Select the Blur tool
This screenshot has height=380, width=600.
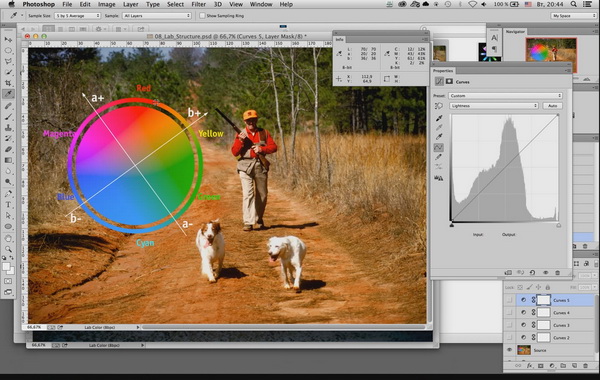pyautogui.click(x=8, y=171)
